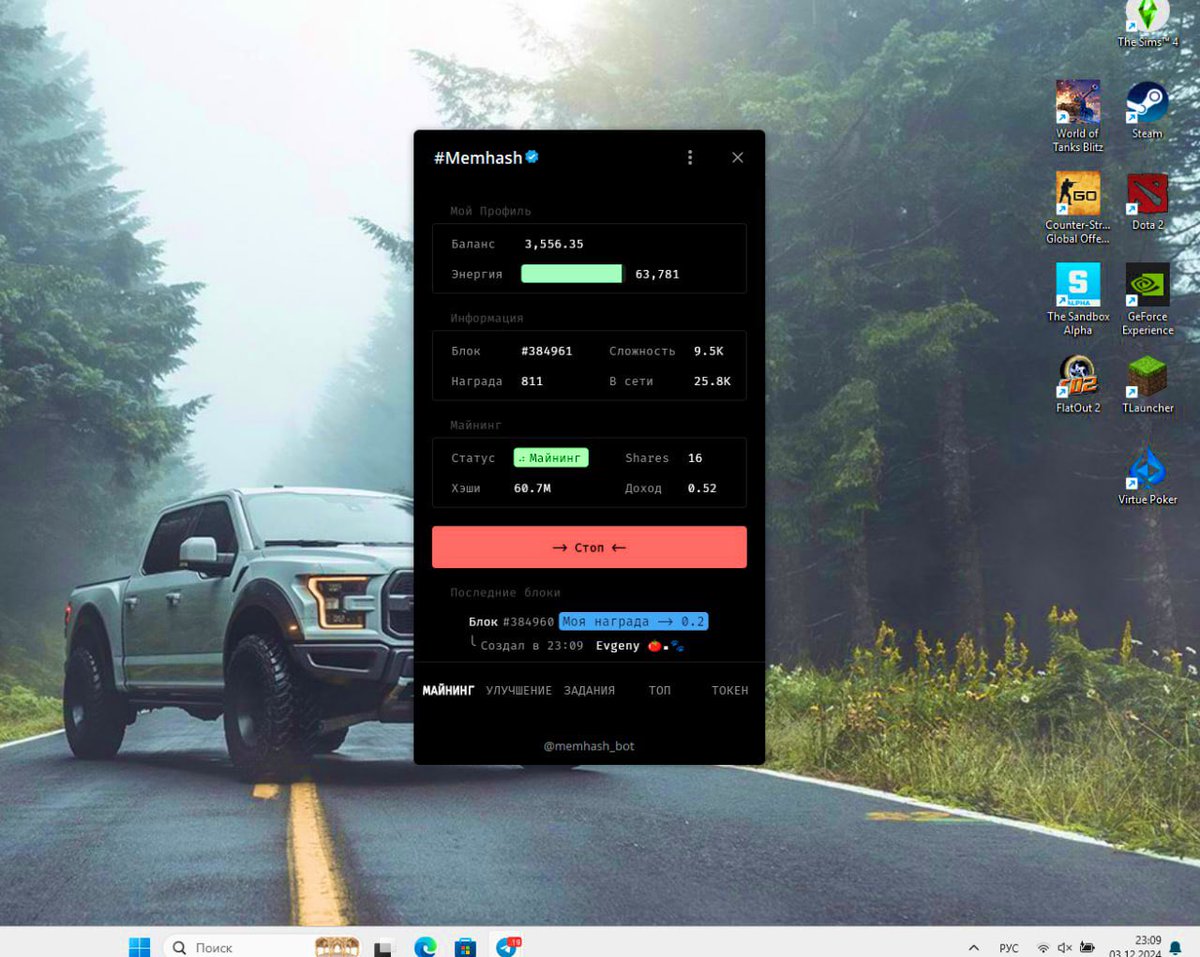Open the notification bell icon
The width and height of the screenshot is (1200, 957).
[x=1176, y=947]
